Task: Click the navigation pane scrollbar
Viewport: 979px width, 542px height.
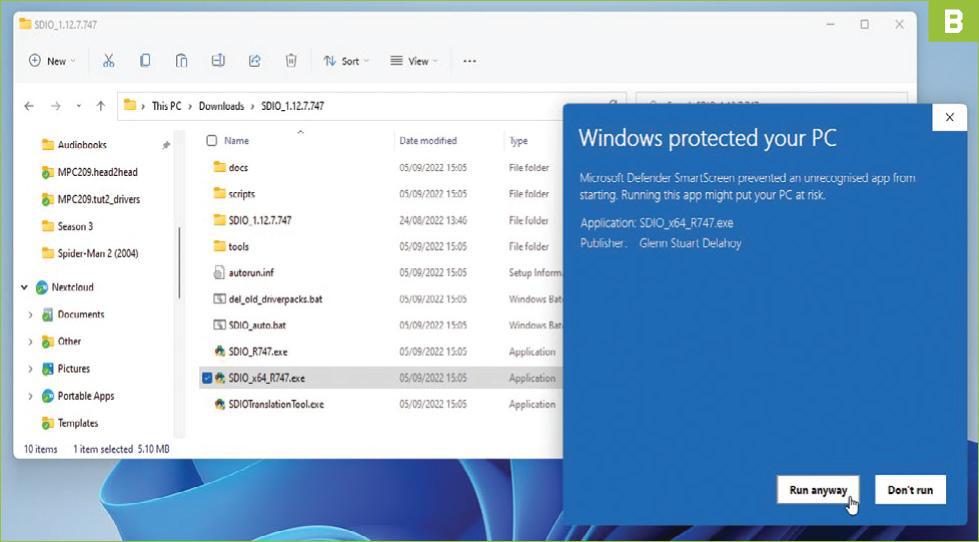Action: [x=180, y=262]
